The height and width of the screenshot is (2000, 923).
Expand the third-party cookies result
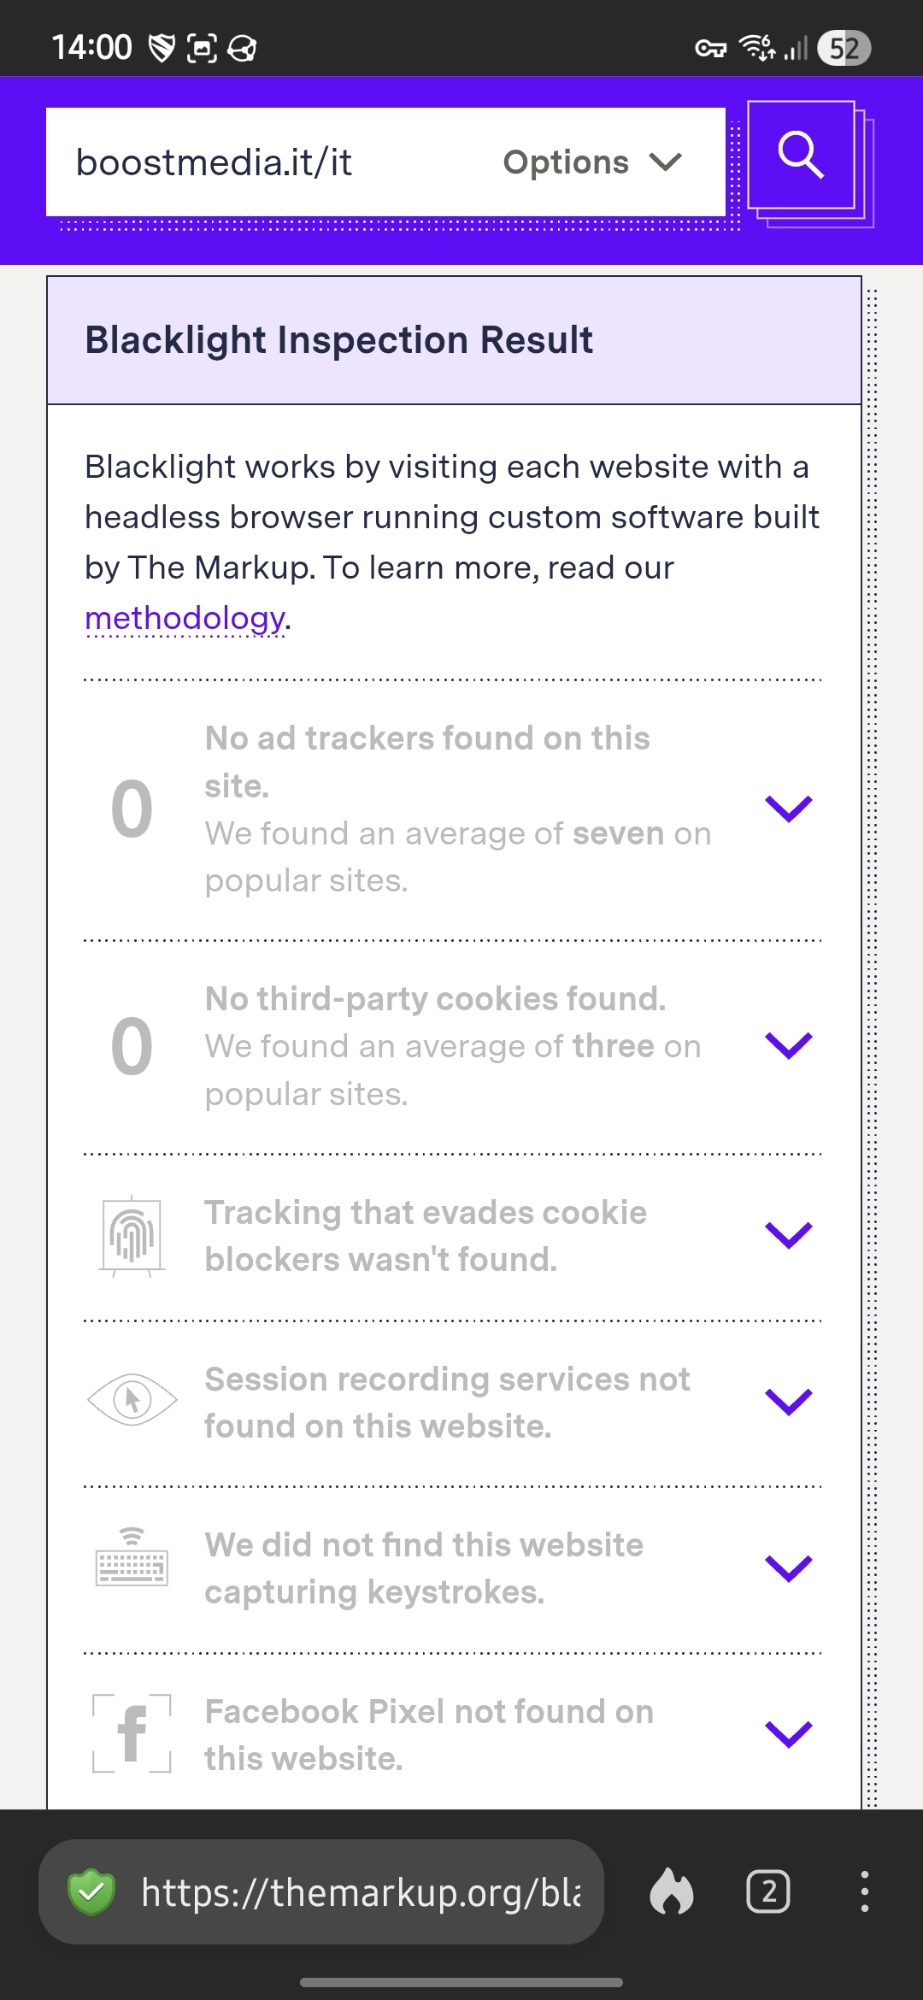(x=788, y=1045)
